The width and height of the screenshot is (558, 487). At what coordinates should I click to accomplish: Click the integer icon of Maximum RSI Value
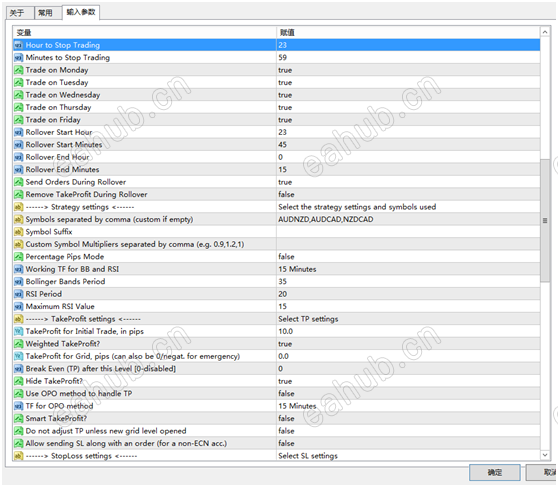point(19,307)
